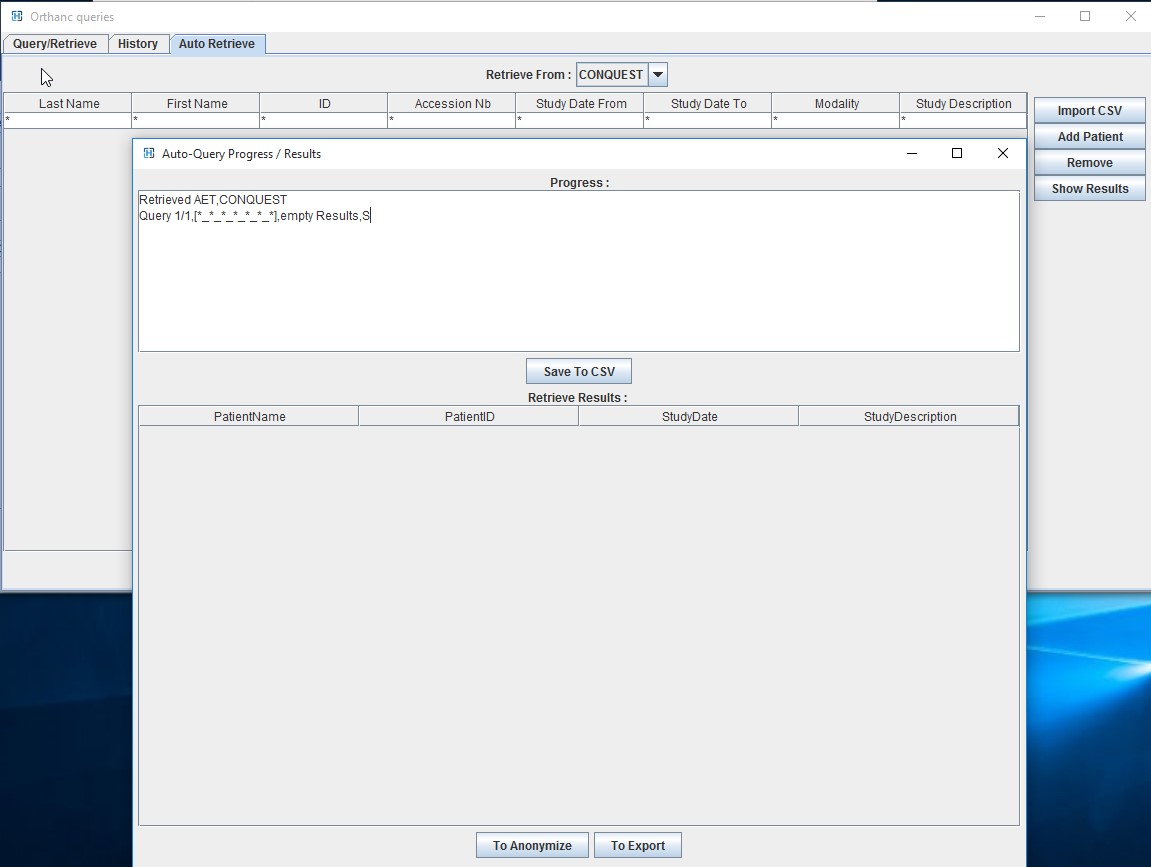Click the Auto-Query dialog title bar icon
This screenshot has width=1151, height=867.
pos(148,153)
